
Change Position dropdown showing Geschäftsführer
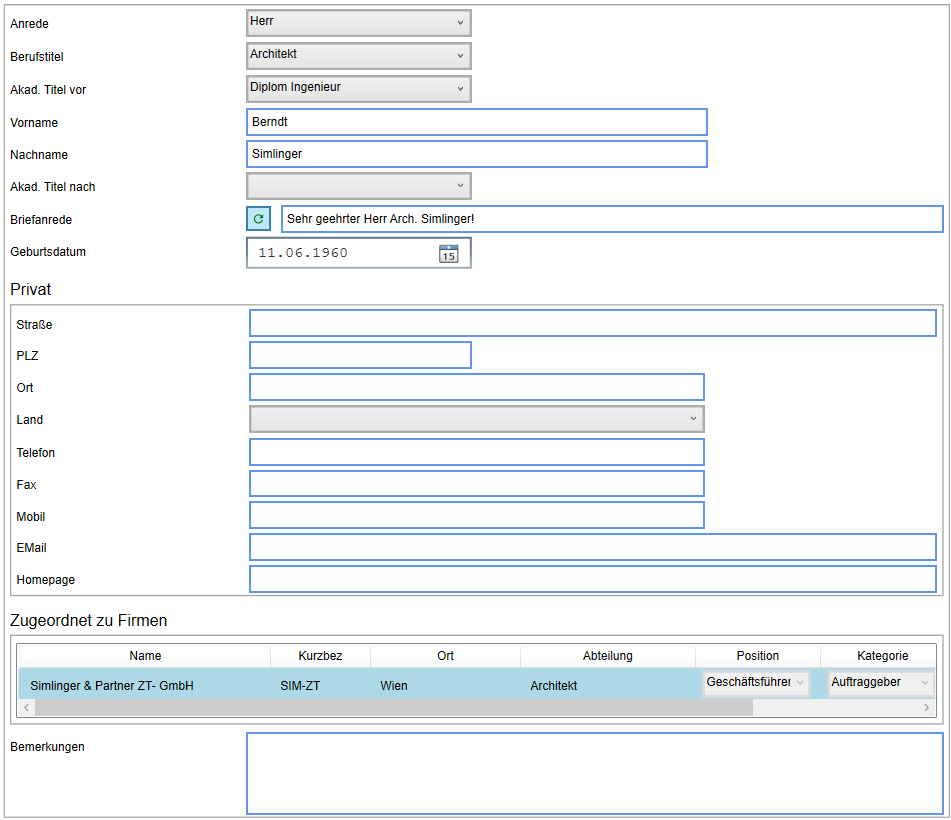tap(756, 683)
